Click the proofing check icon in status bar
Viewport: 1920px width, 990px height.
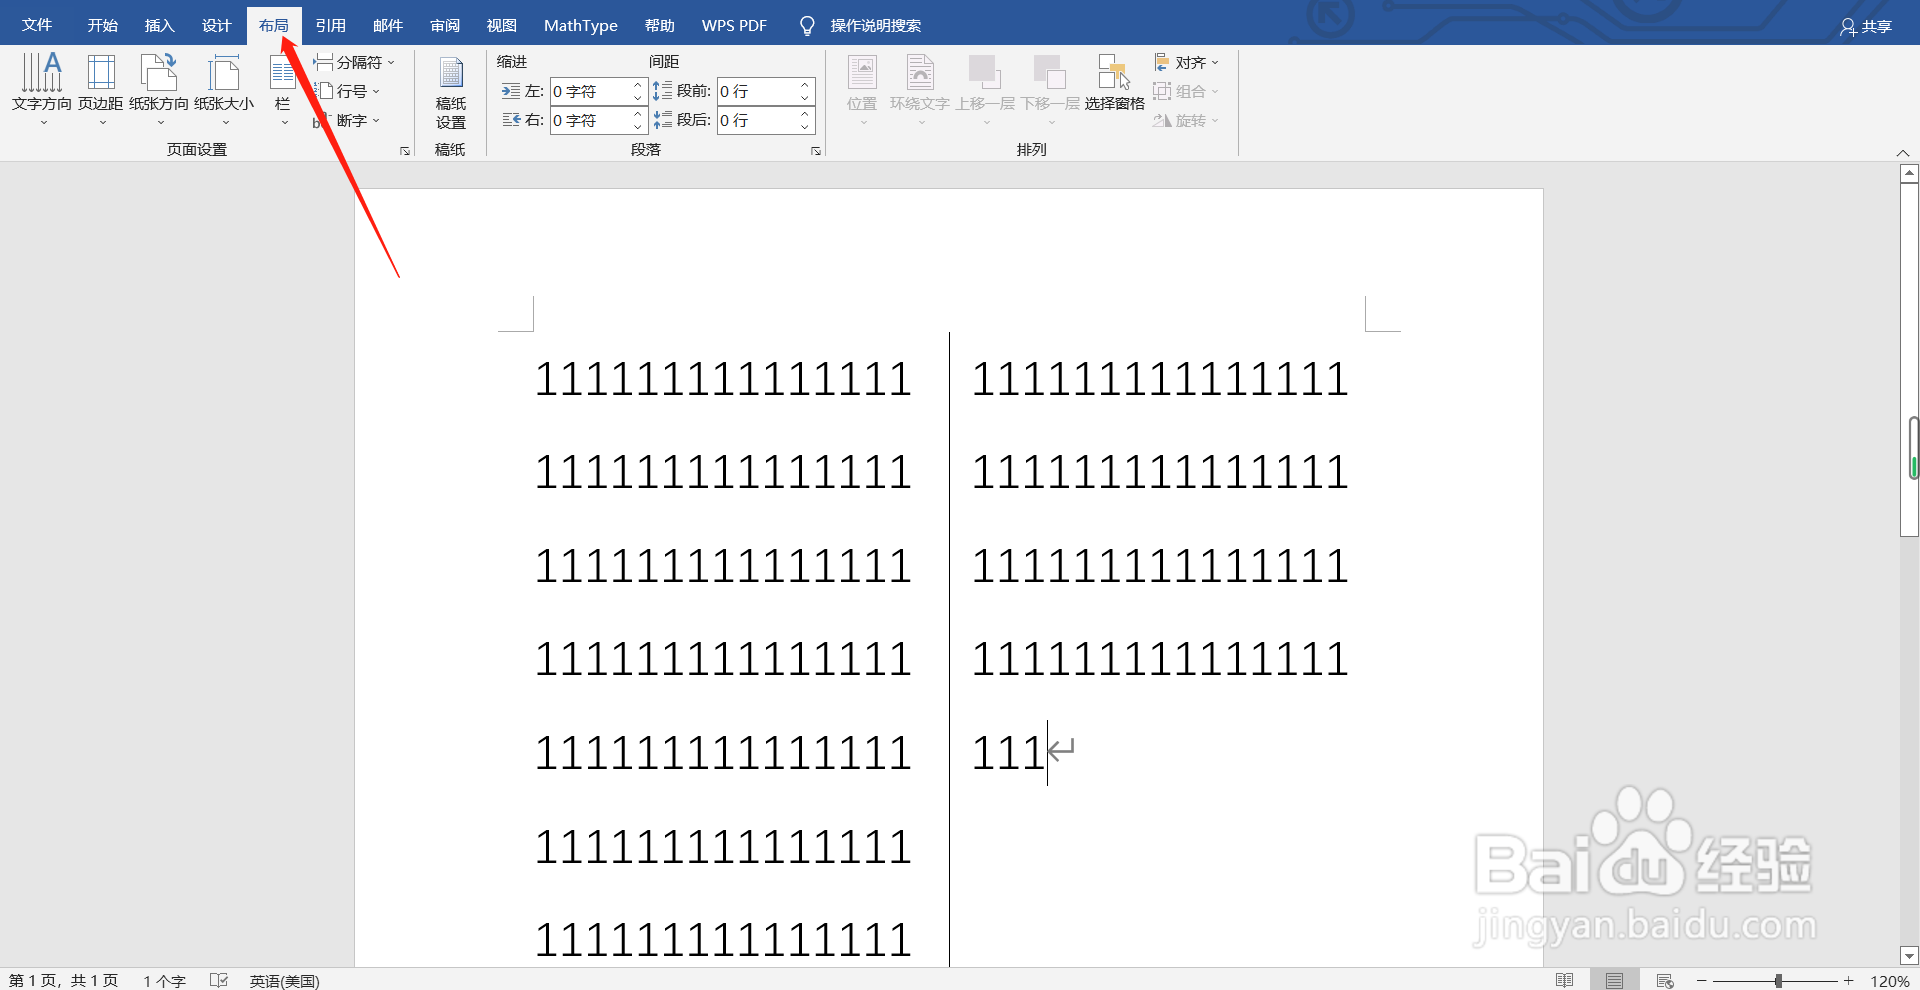(x=219, y=980)
